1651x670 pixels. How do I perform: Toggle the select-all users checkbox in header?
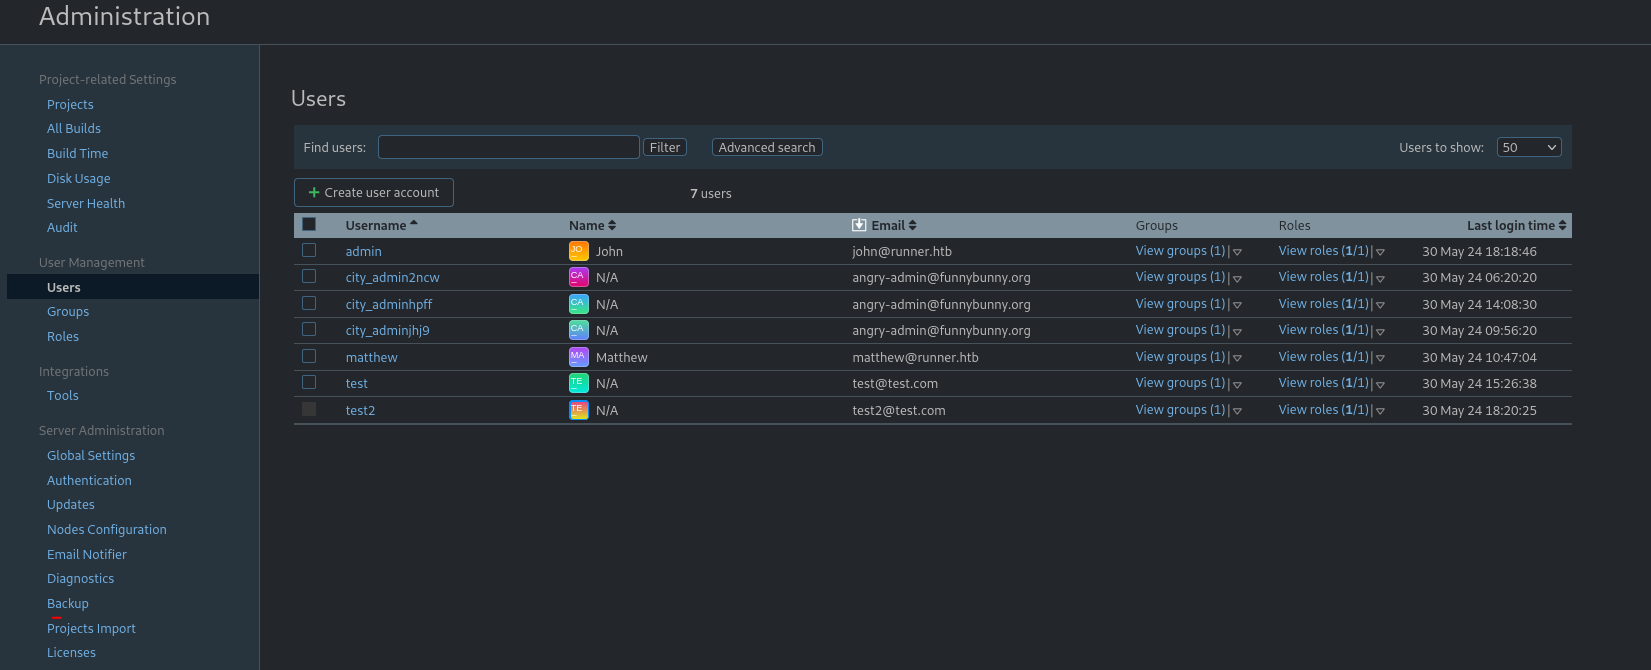309,224
